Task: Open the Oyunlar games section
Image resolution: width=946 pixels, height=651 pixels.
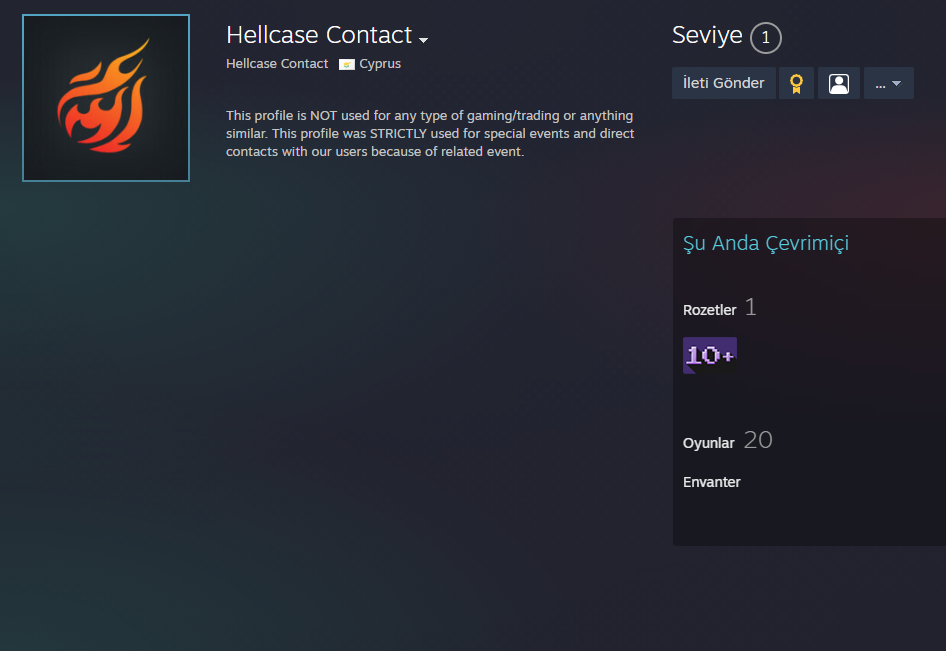Action: coord(708,443)
